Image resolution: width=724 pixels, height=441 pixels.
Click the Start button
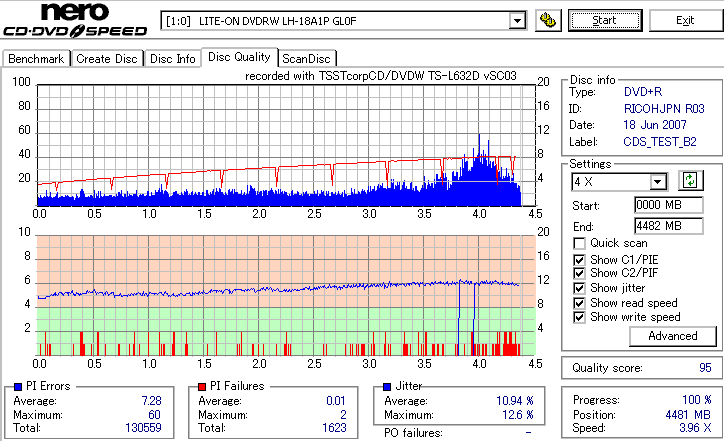tap(605, 21)
